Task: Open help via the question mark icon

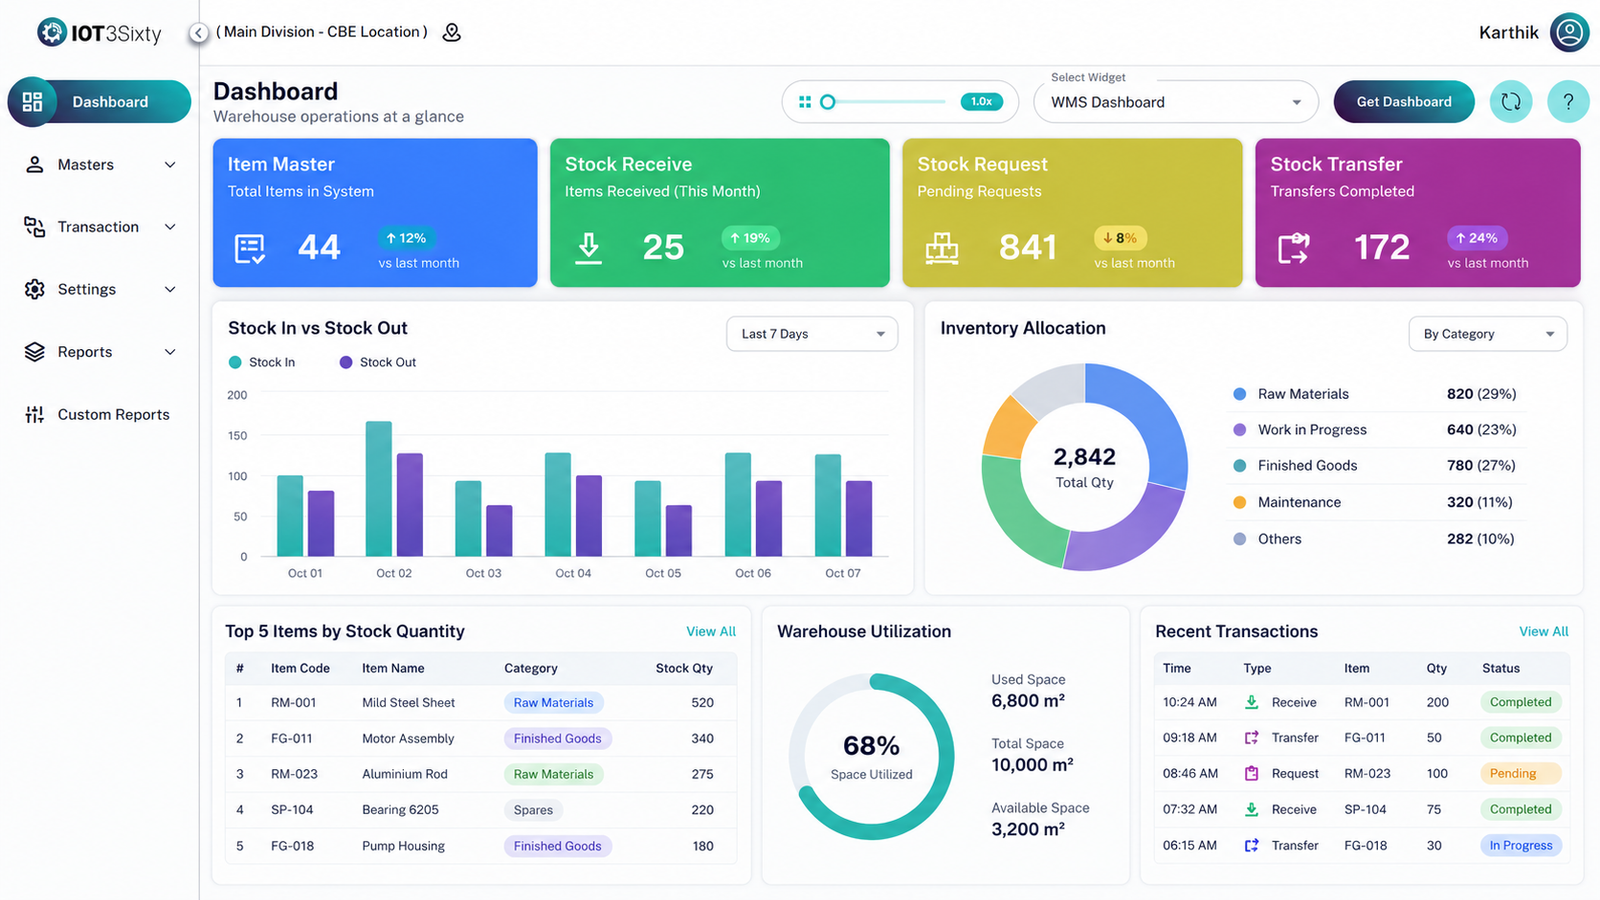Action: click(x=1568, y=102)
